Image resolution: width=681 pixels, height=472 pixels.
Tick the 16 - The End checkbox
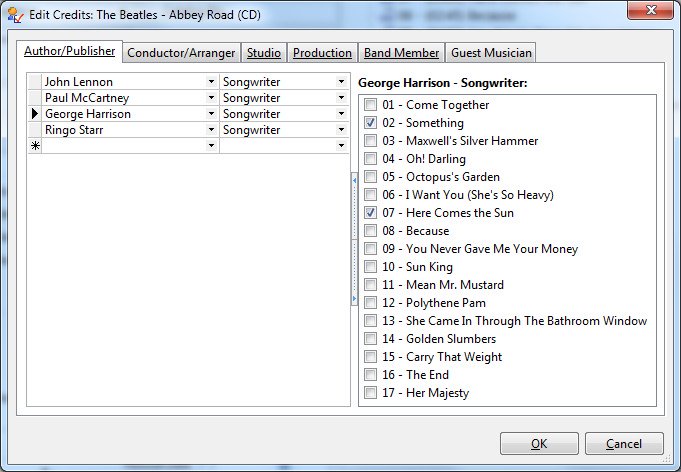click(x=370, y=375)
